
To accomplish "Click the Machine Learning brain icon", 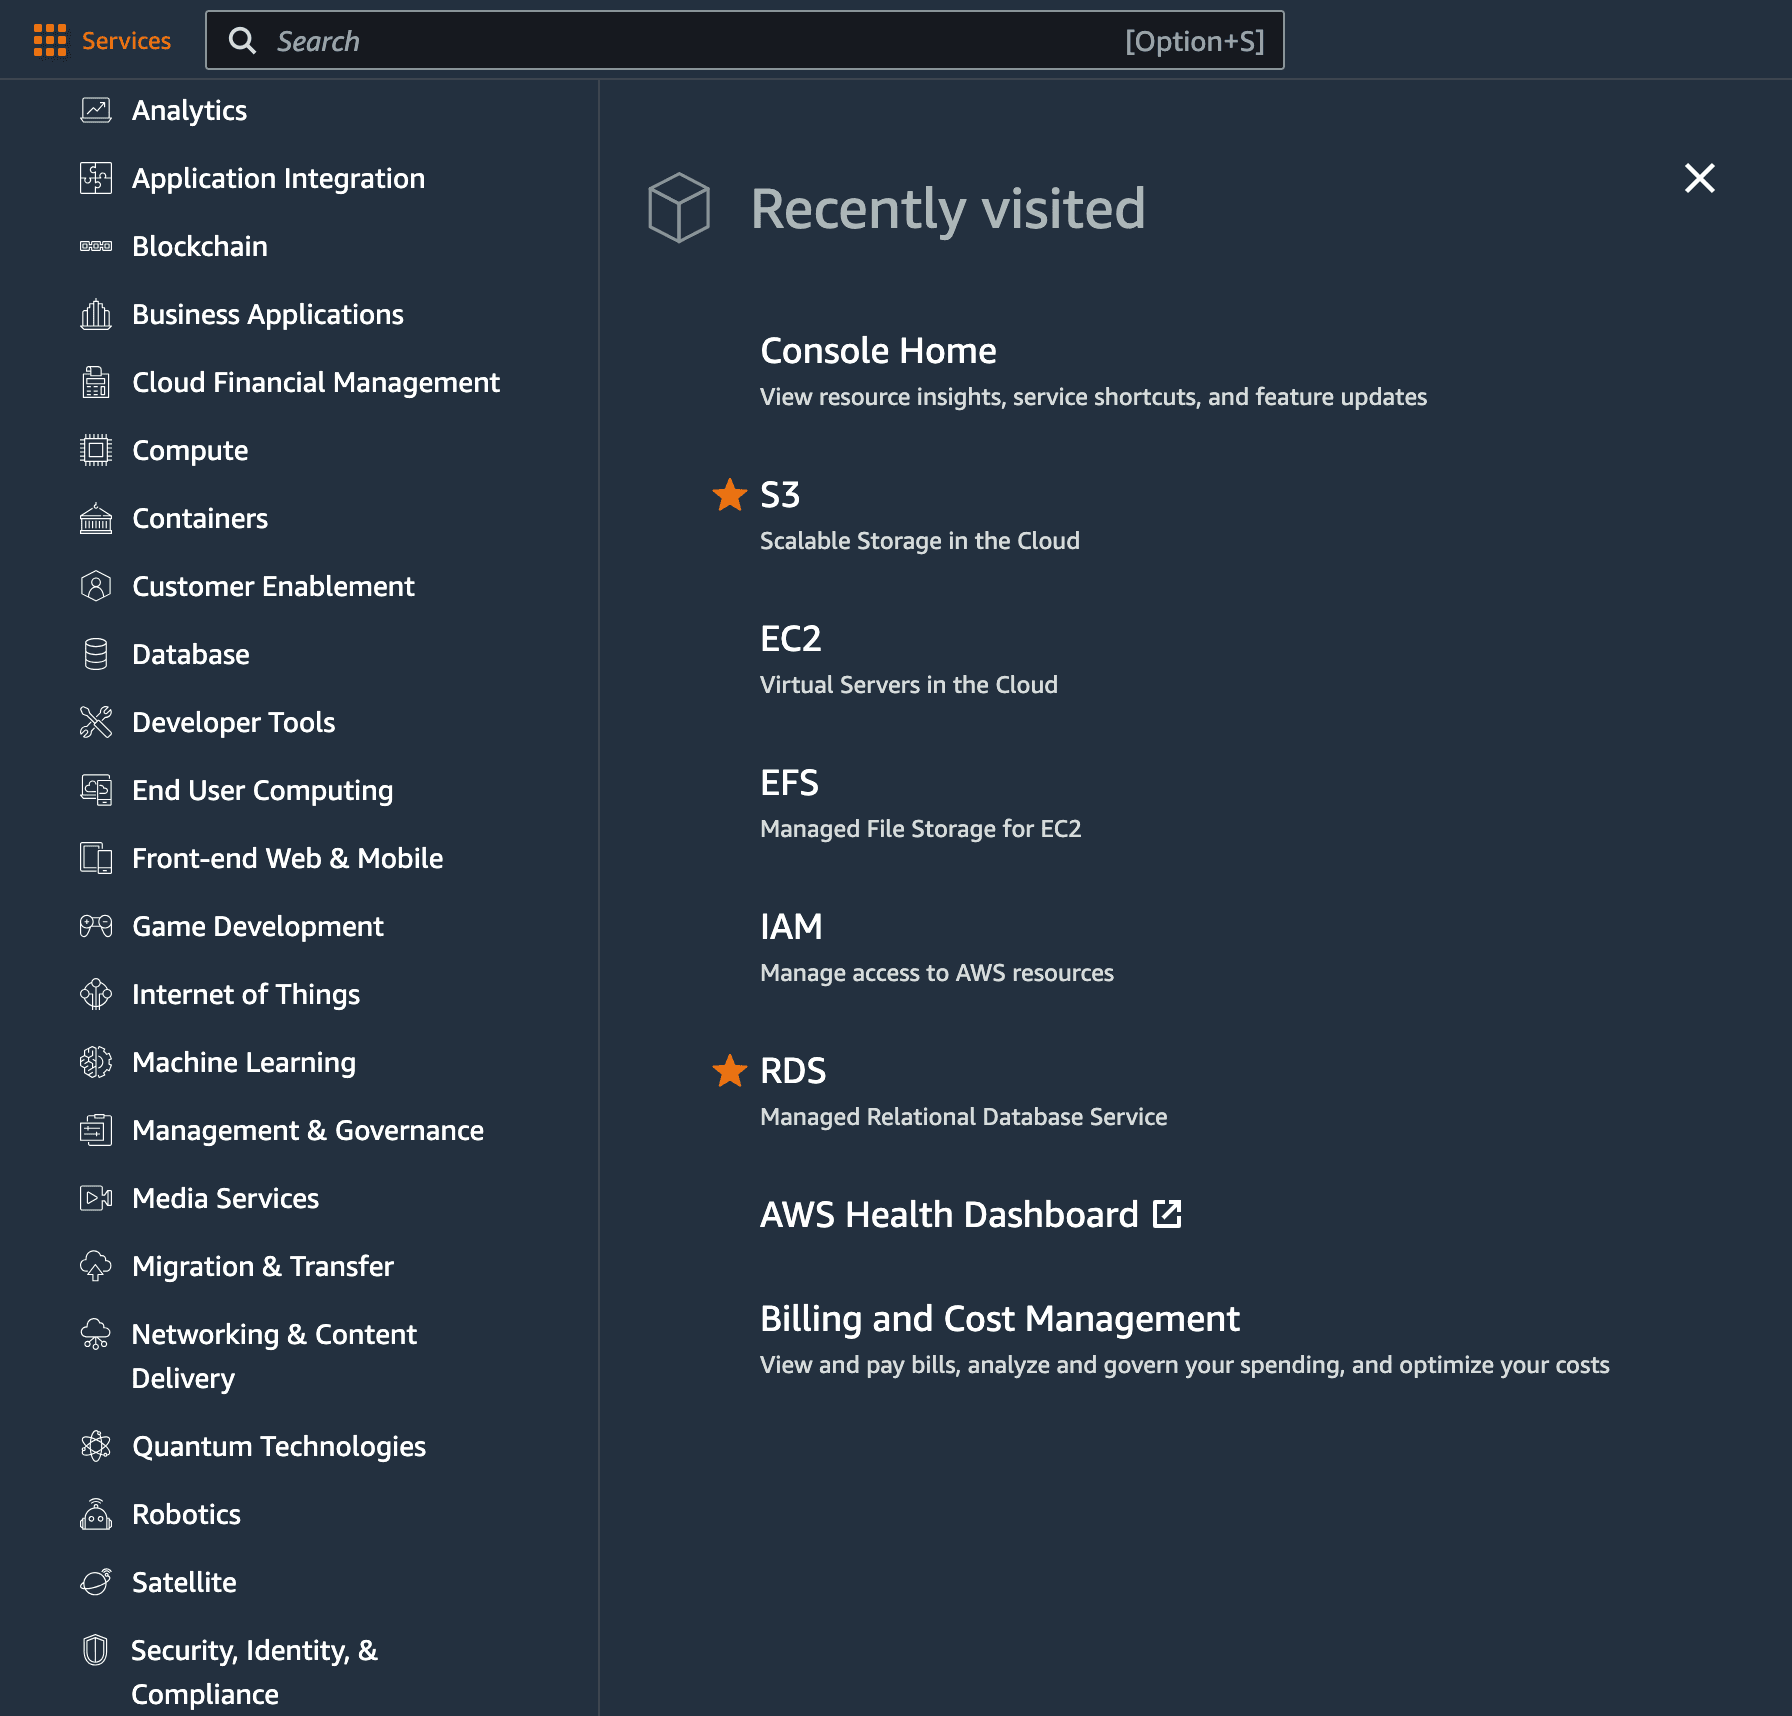I will [96, 1062].
